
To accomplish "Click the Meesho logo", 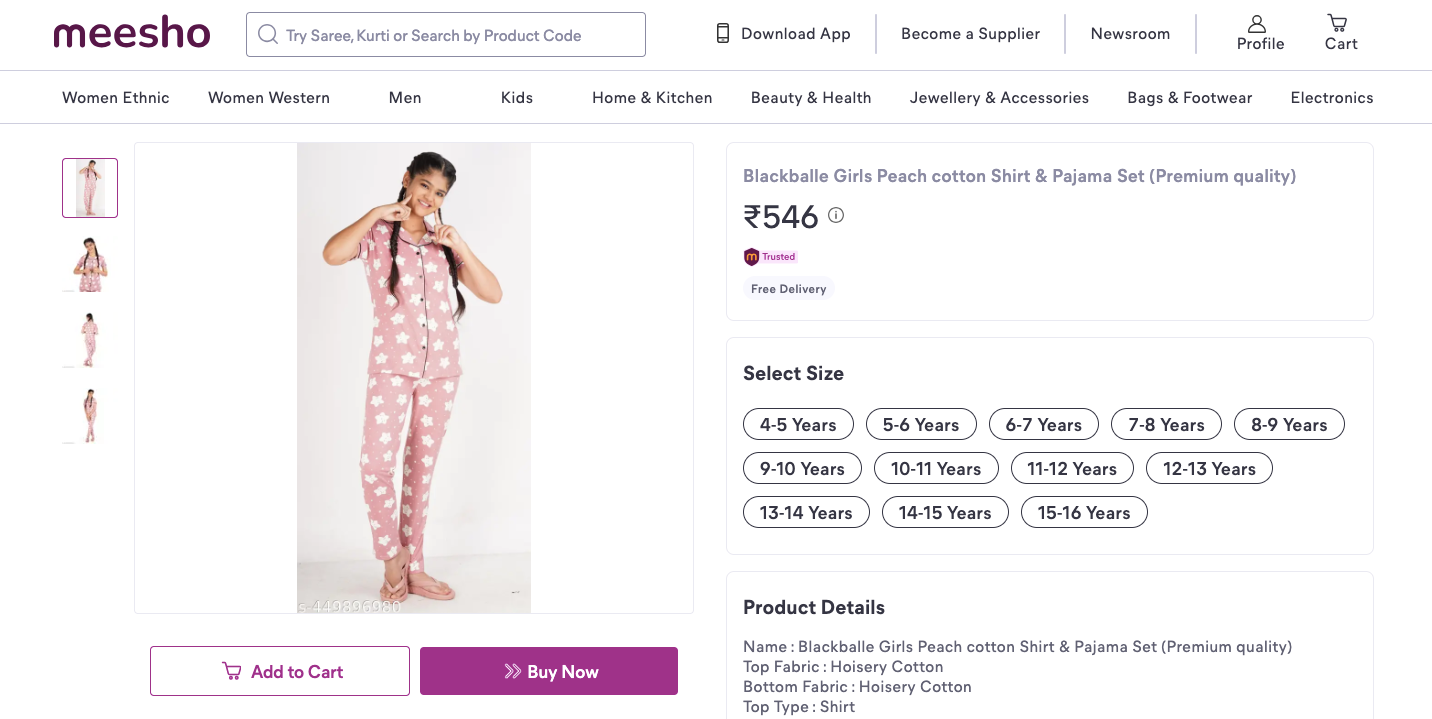I will [132, 34].
